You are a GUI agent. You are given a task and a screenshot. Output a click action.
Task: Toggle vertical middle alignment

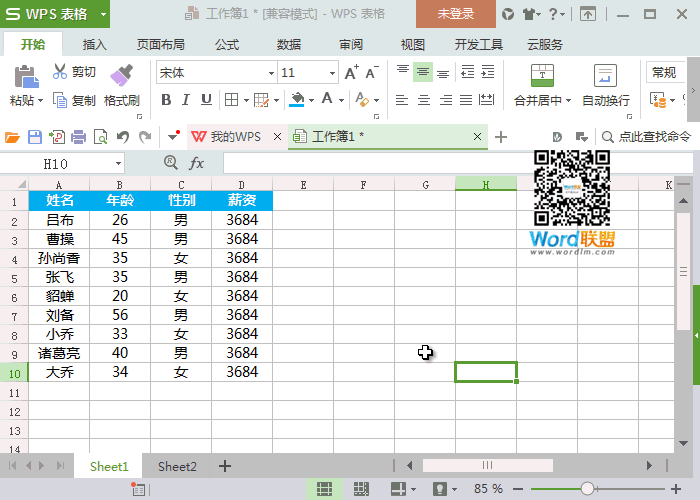coord(423,72)
